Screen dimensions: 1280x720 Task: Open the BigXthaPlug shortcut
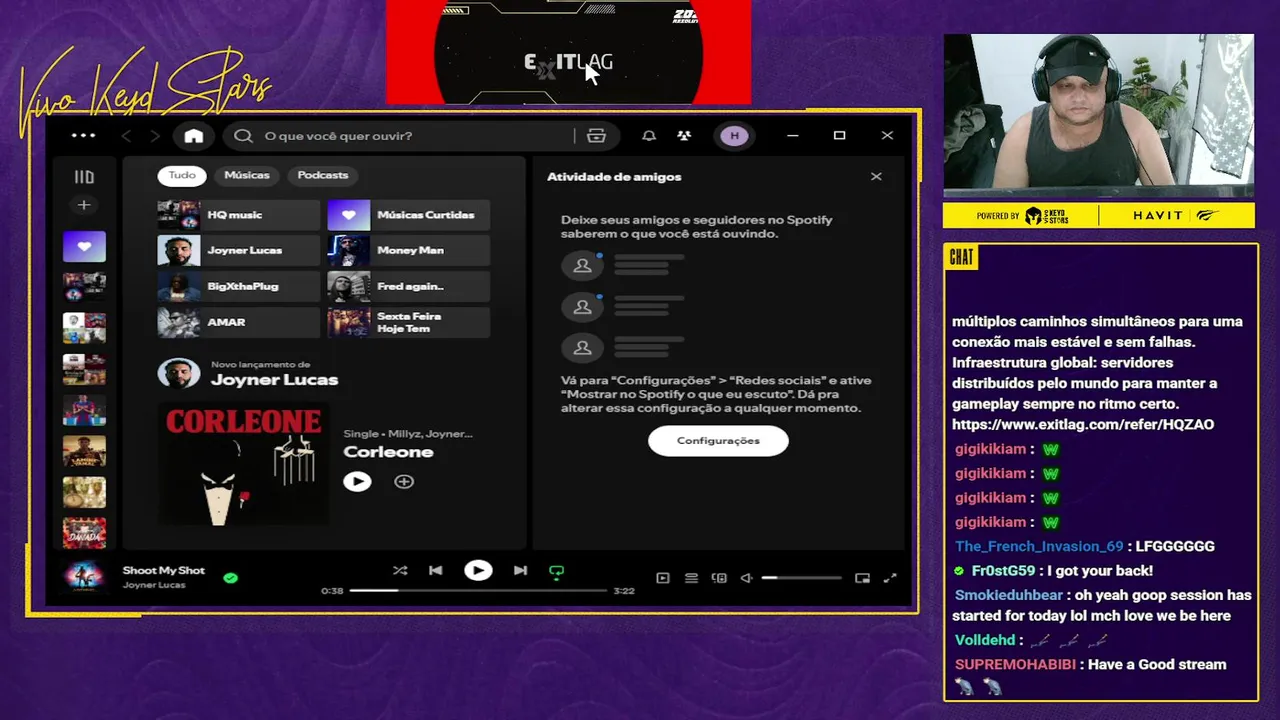click(x=239, y=287)
